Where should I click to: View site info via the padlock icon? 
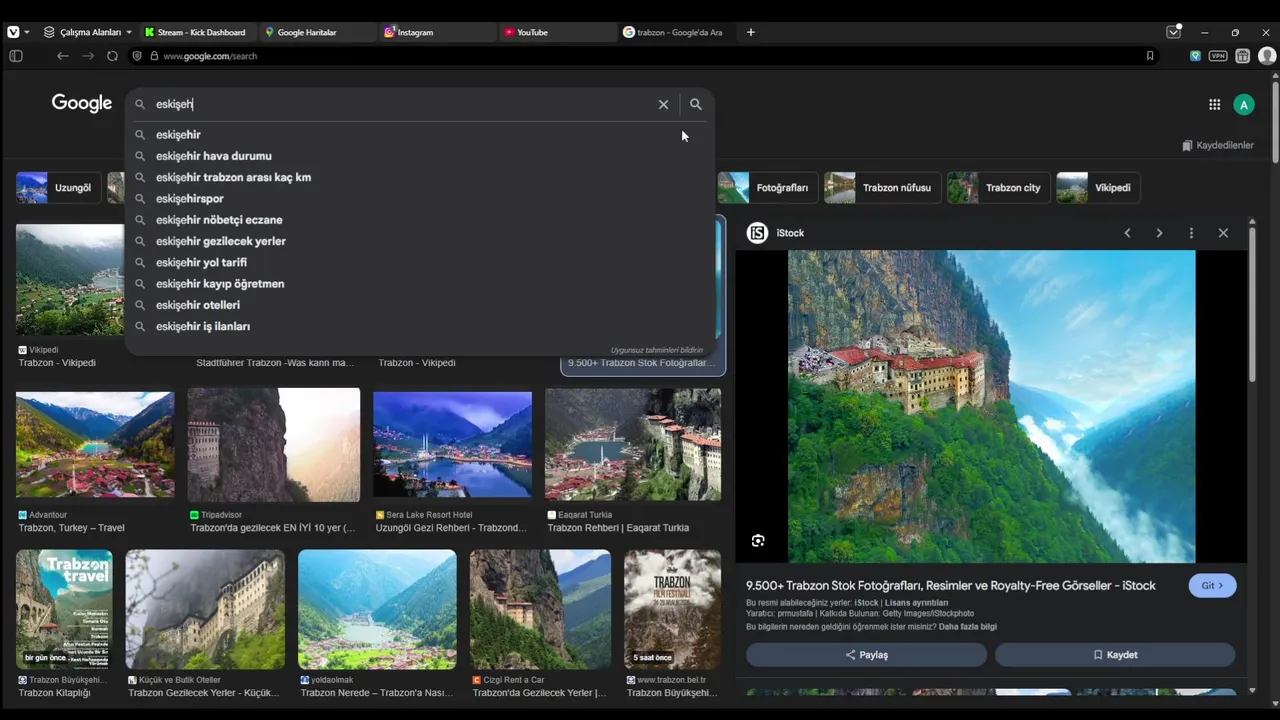pyautogui.click(x=154, y=56)
